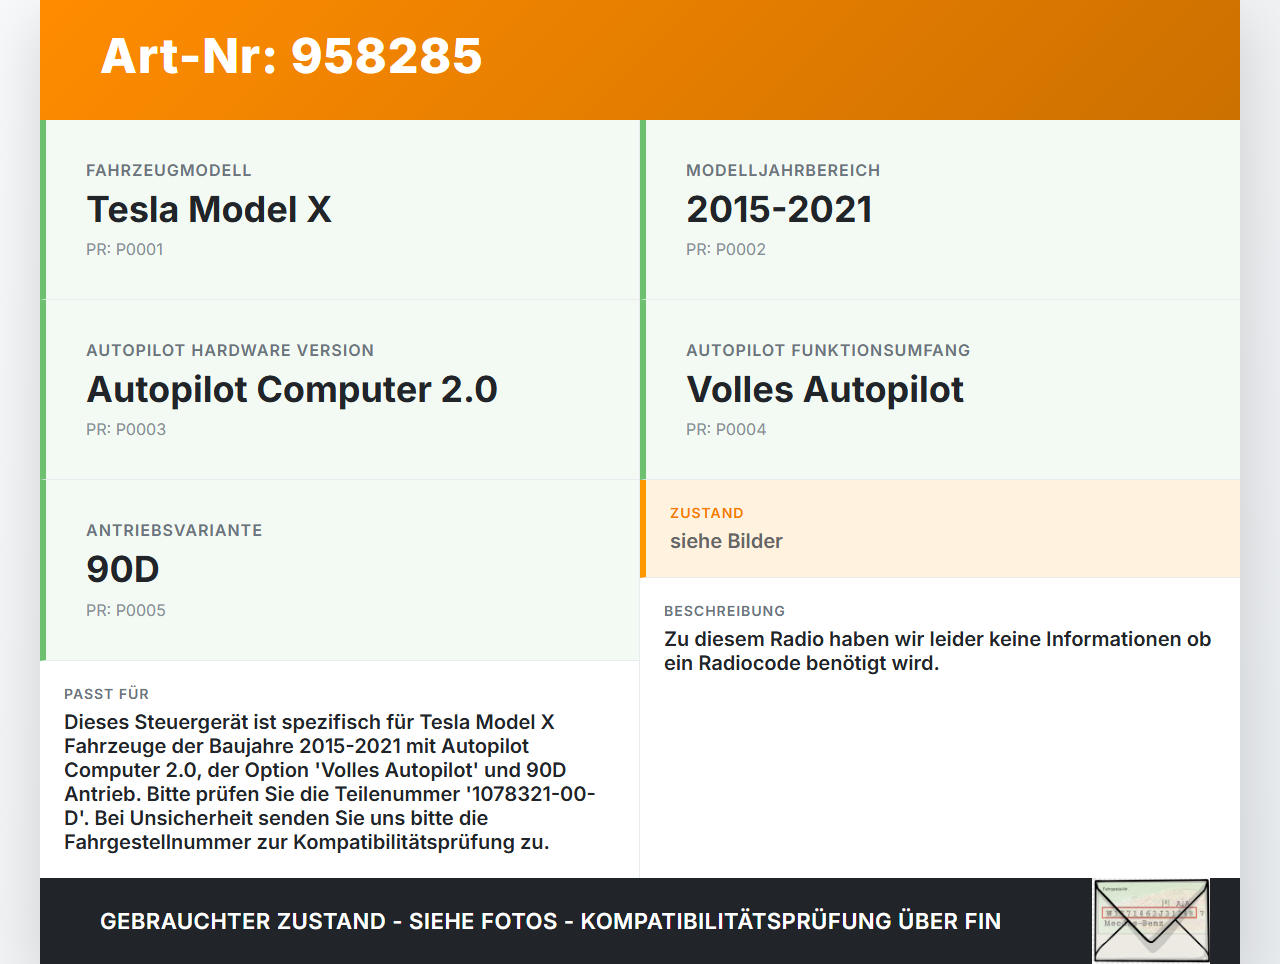Click the Autopilot Computer 2.0 entry

[293, 389]
